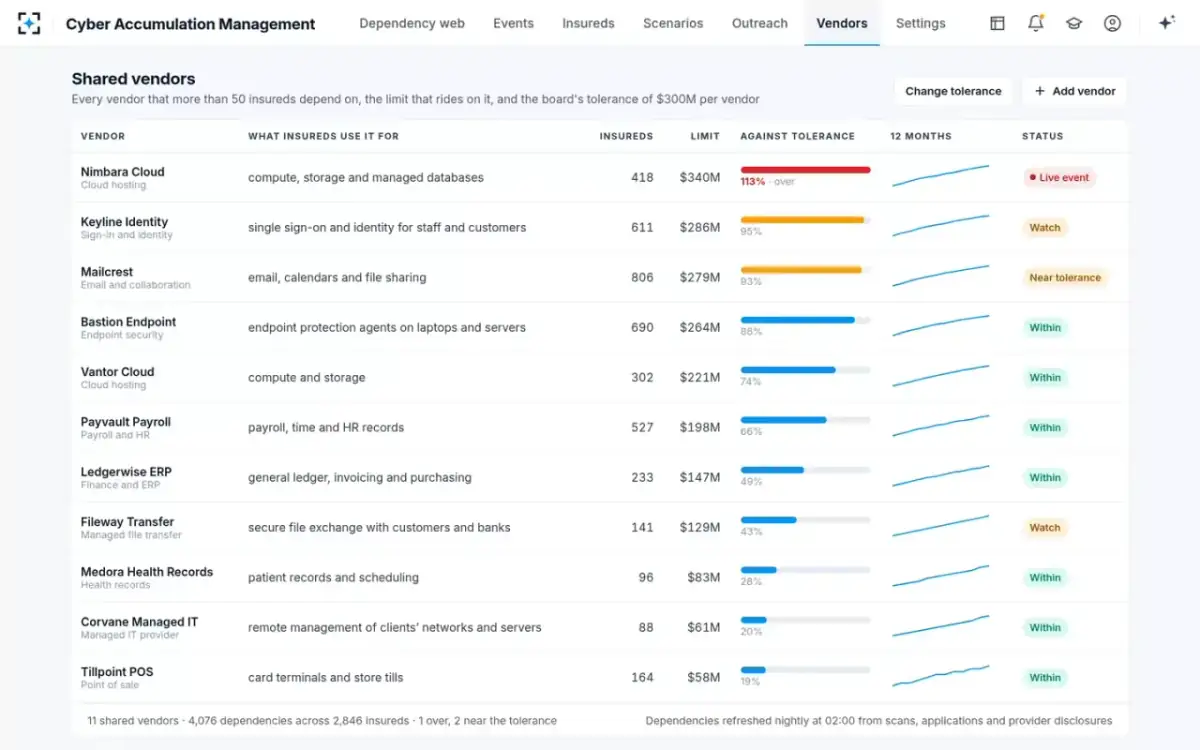The width and height of the screenshot is (1200, 750).
Task: Click the Watch badge for Fileway Transfer
Action: click(x=1045, y=527)
